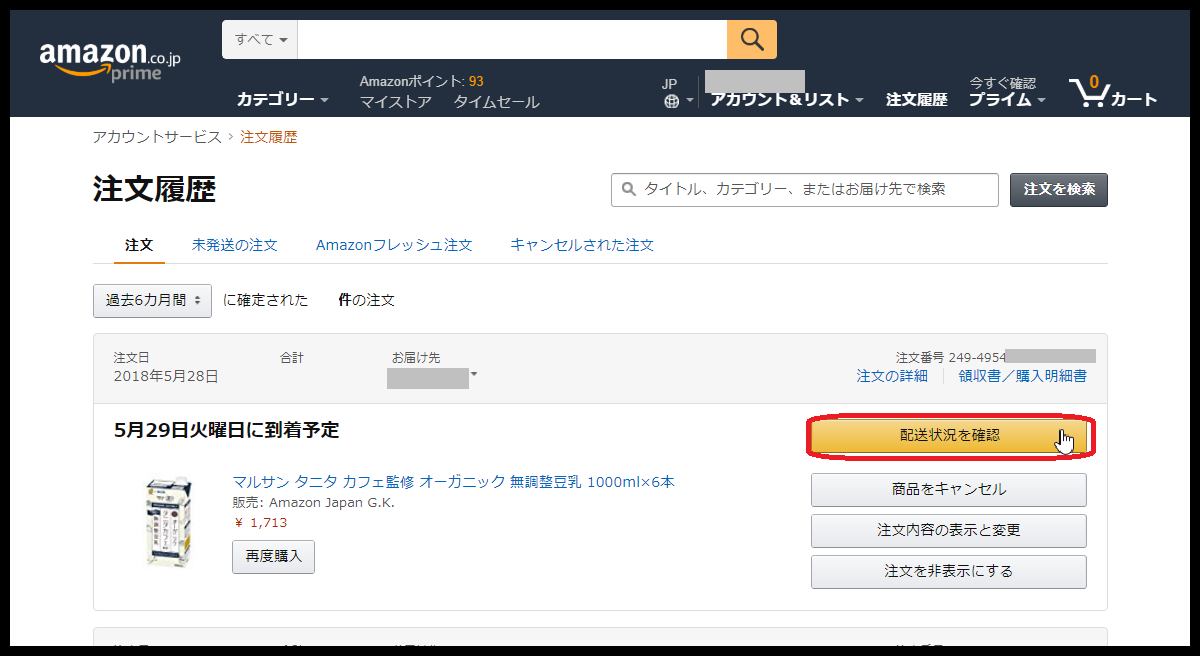The height and width of the screenshot is (656, 1200).
Task: Expand the カテゴリー menu
Action: (282, 100)
